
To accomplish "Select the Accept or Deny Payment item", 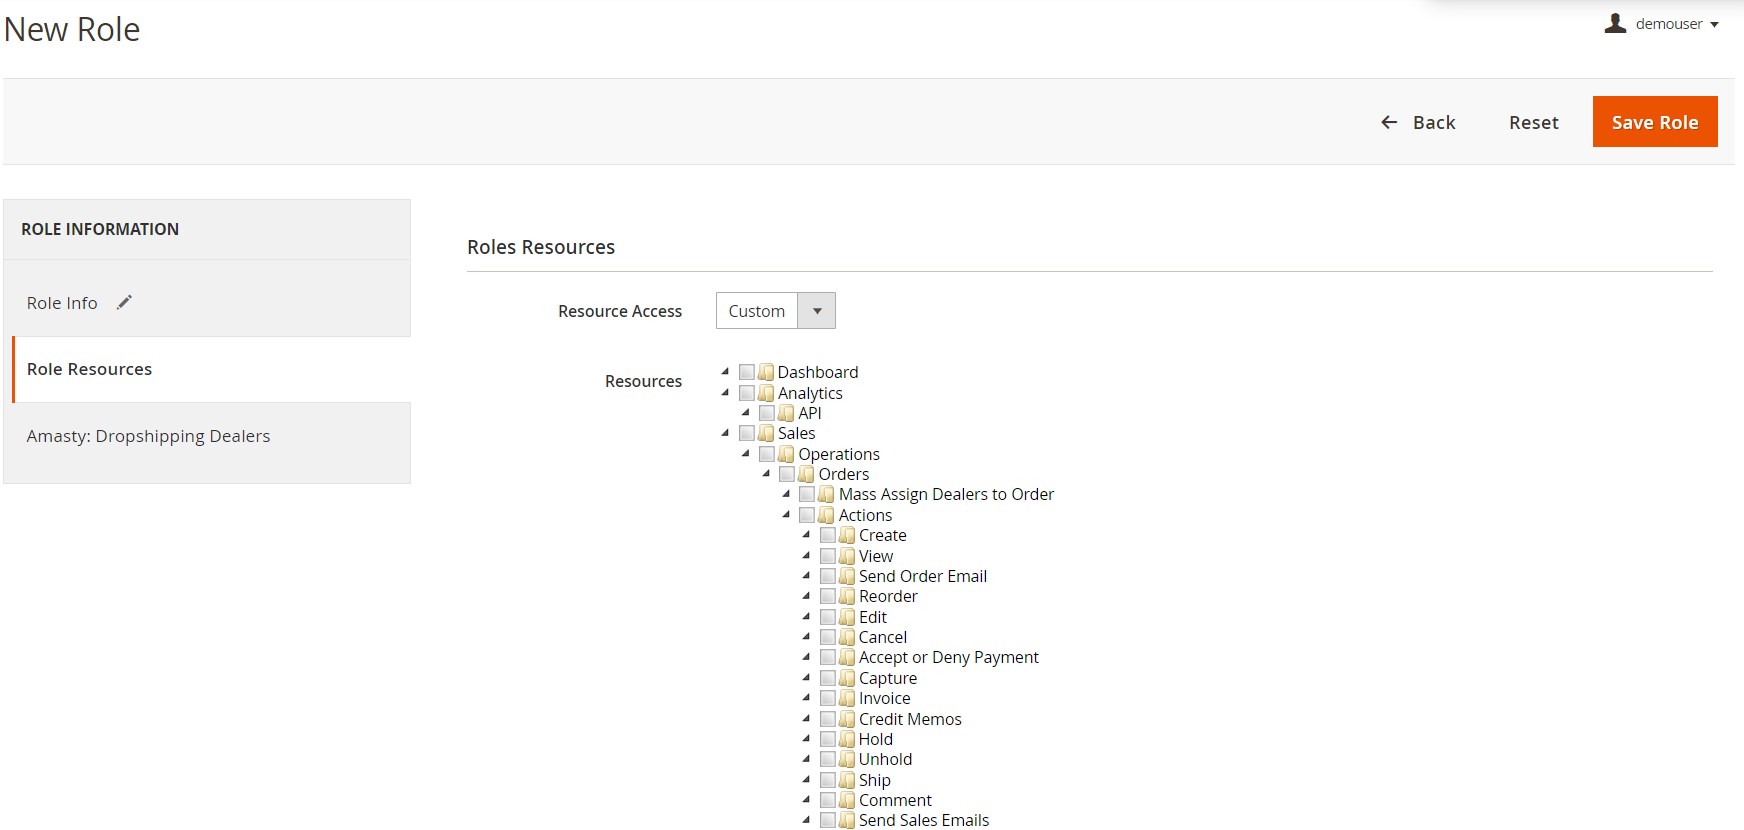I will (948, 657).
